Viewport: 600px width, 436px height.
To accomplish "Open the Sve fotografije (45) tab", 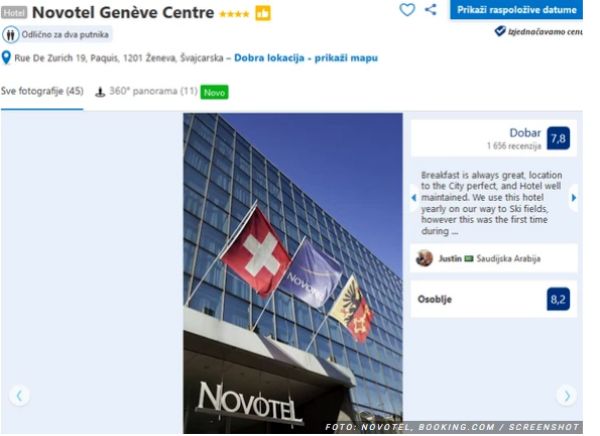I will [42, 91].
